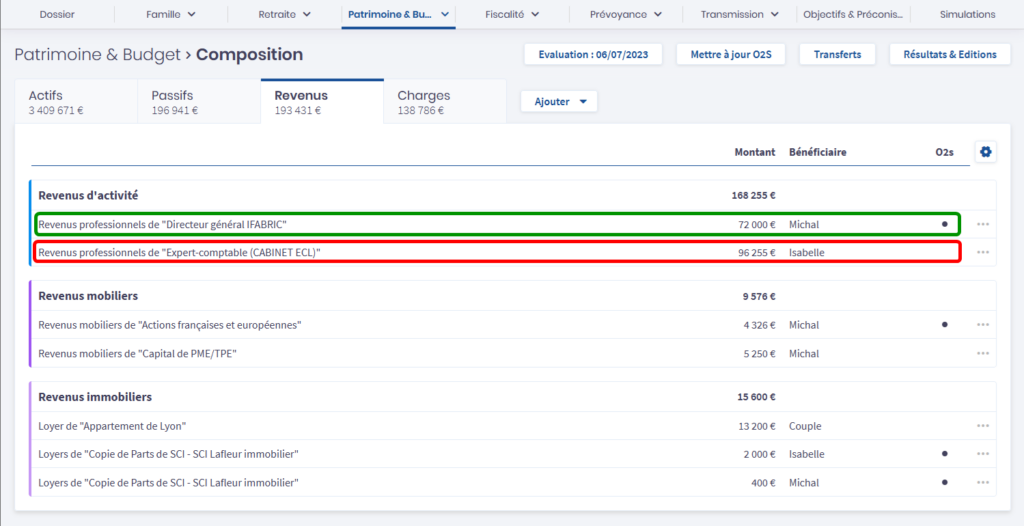Open the Transferts button
Screen dimensions: 1024x526
837,55
